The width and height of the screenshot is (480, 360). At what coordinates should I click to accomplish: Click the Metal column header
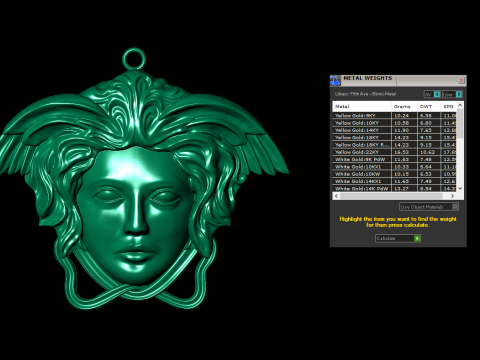(x=362, y=106)
